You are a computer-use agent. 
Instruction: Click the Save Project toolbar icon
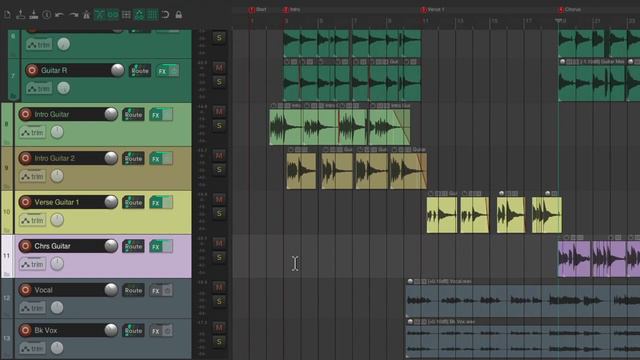click(33, 15)
